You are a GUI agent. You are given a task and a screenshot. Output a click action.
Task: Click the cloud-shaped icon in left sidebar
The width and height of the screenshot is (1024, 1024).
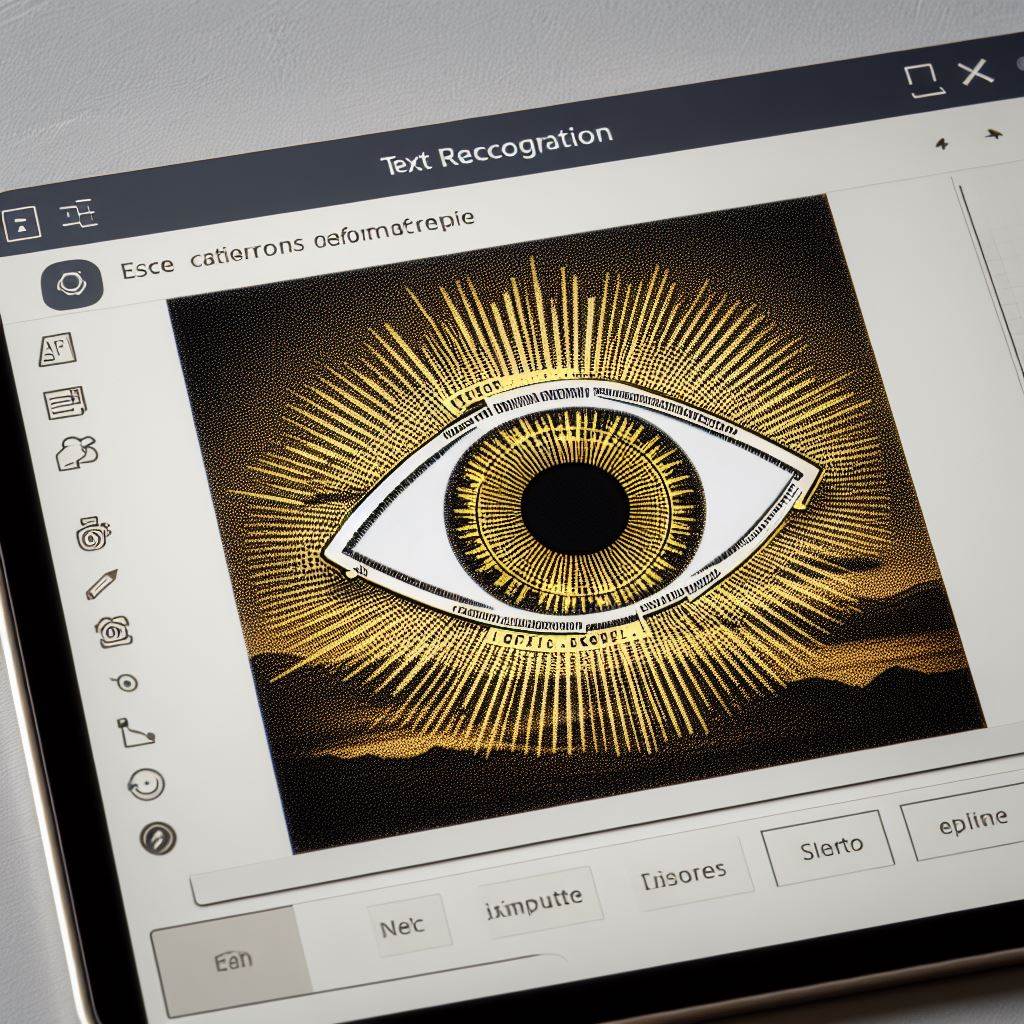point(76,452)
